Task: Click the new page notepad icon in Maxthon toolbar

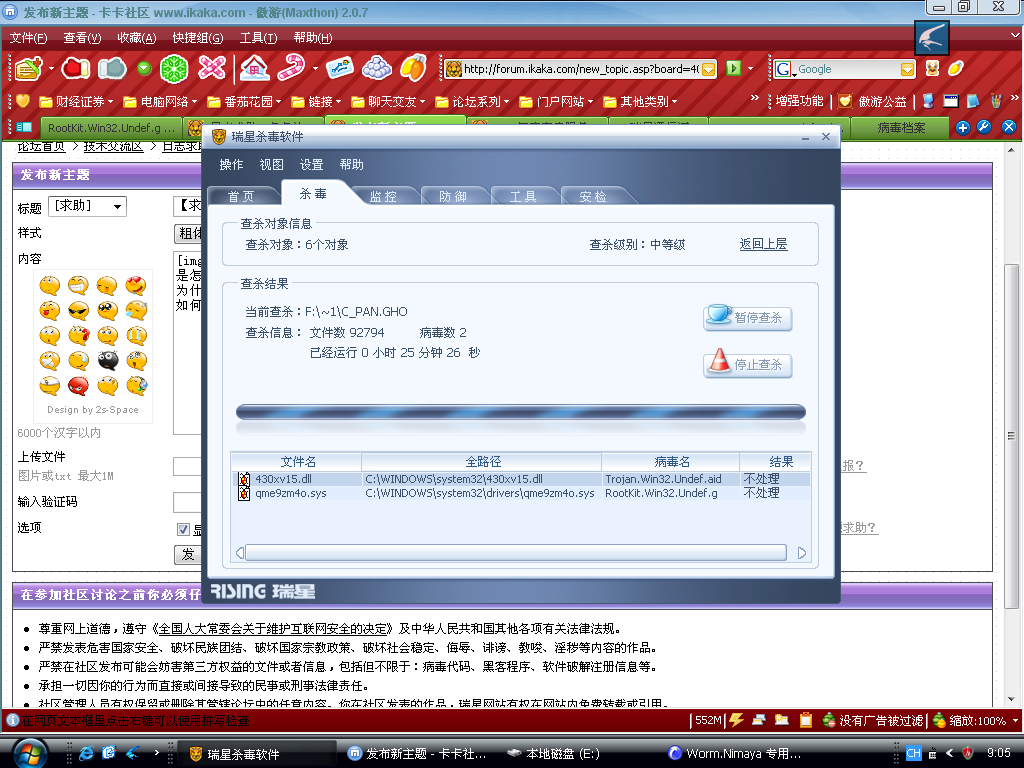Action: click(x=29, y=68)
